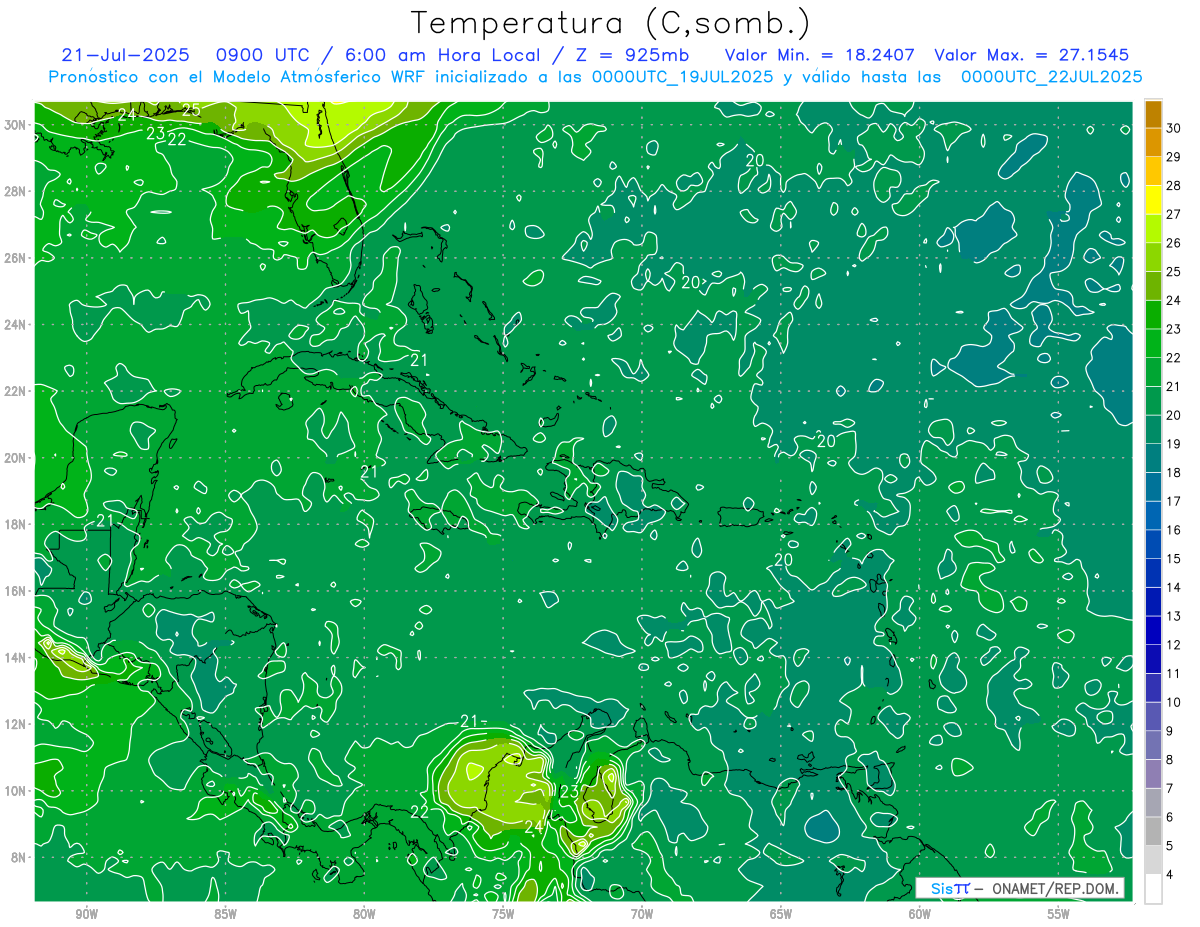Pick the dark blue swatch between 12 and 13
Image resolution: width=1200 pixels, height=927 pixels.
(x=1153, y=631)
